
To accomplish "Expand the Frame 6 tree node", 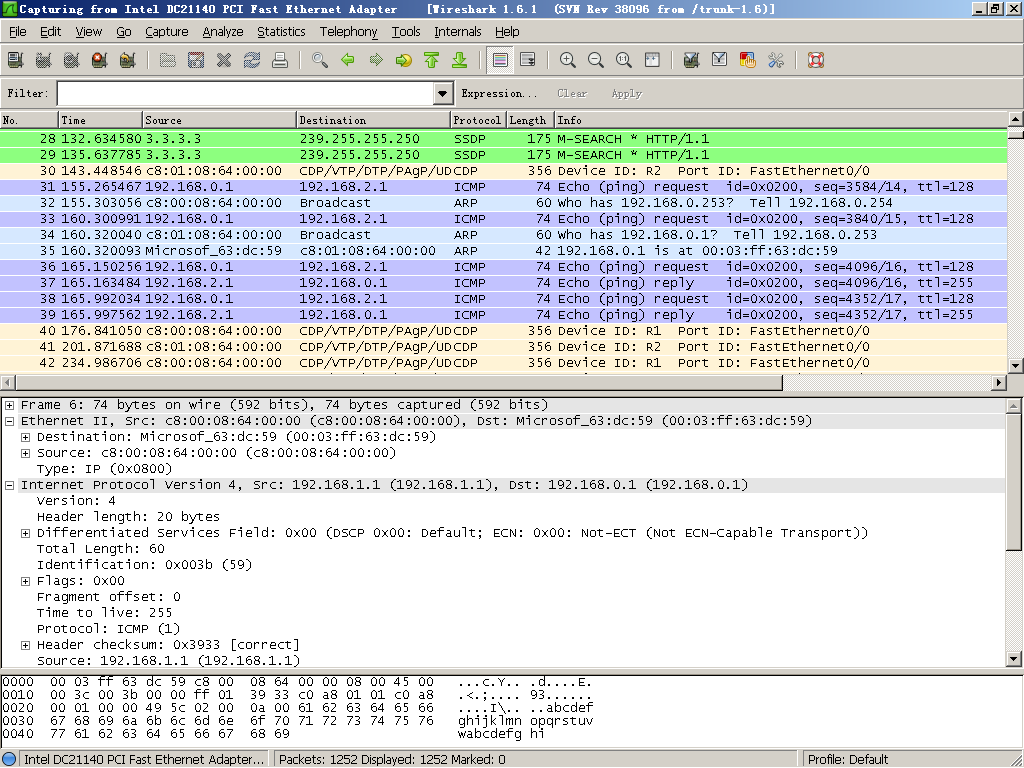I will click(10, 406).
